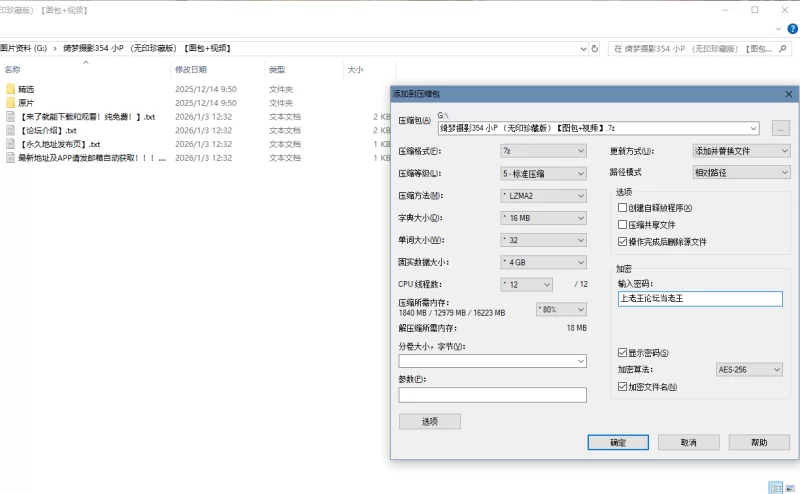This screenshot has height=494, width=800.
Task: Click the 输入密码 password field
Action: (699, 298)
